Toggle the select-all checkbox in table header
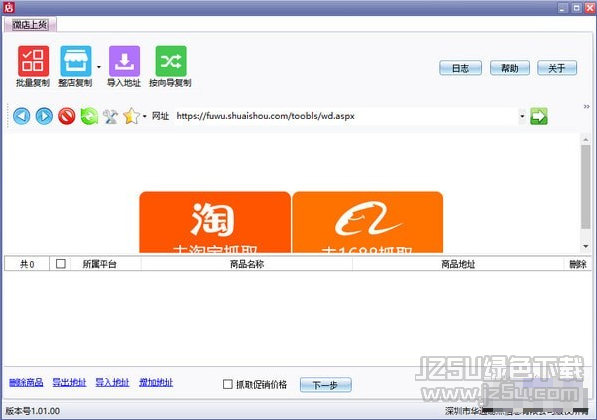Screen dimensions: 597x420 (61, 263)
